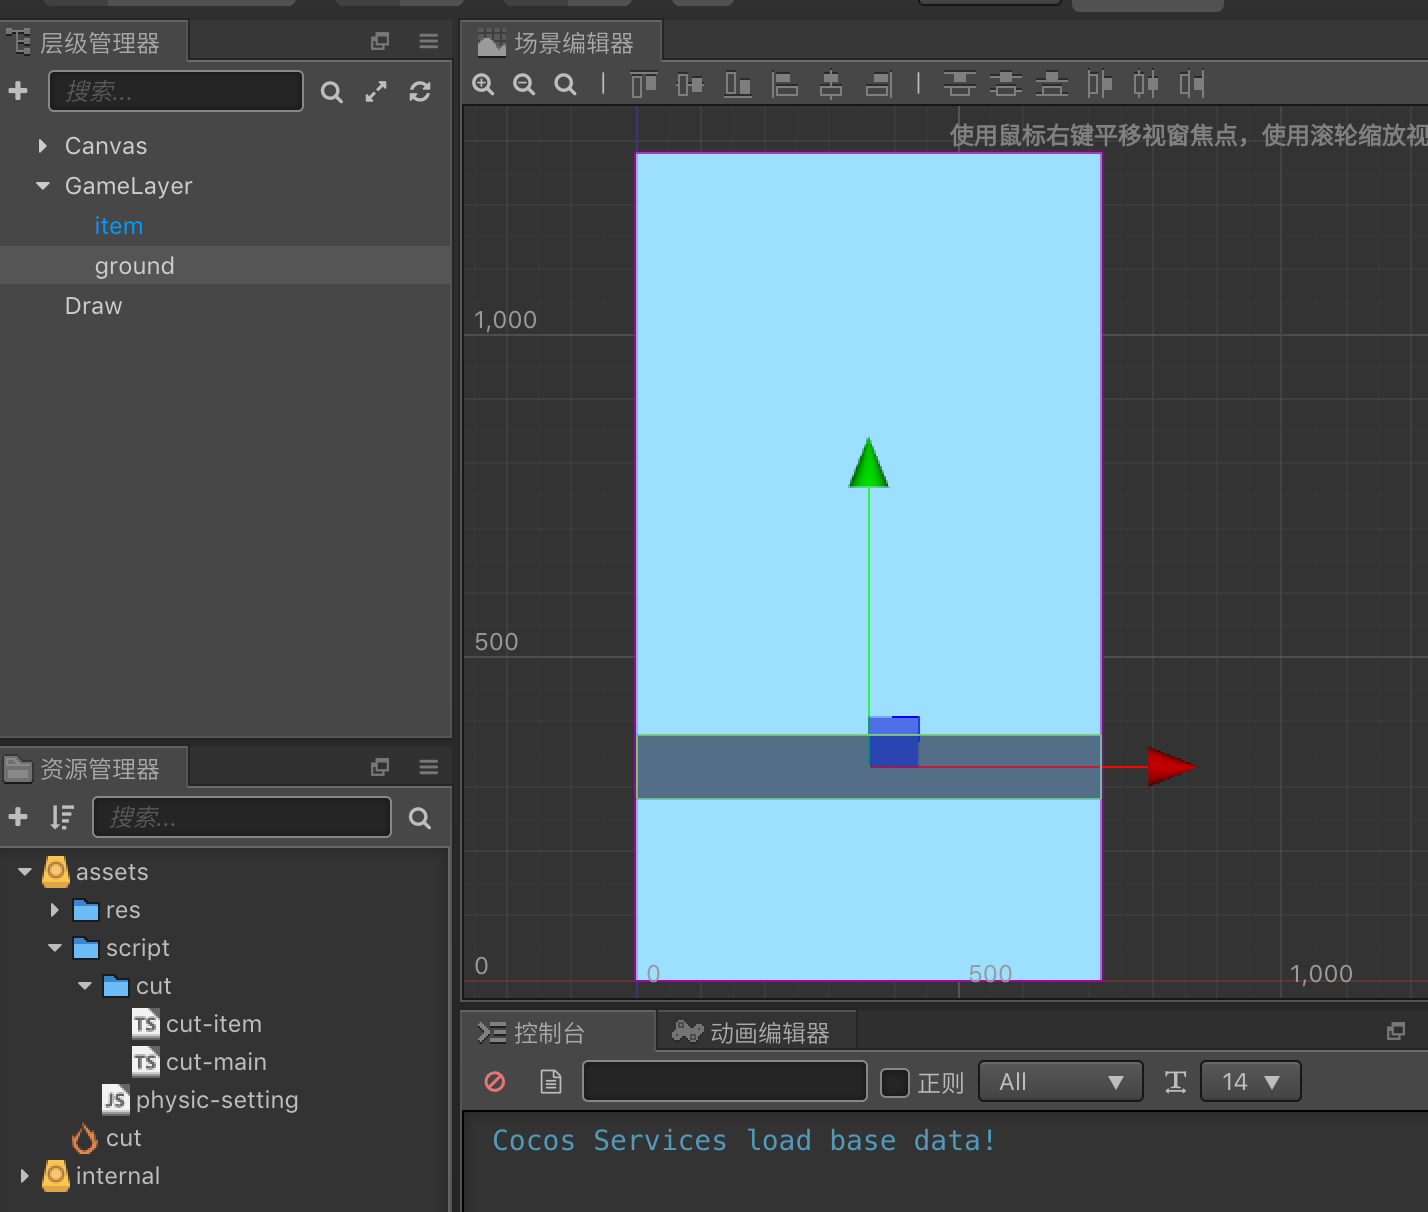Click the asset sort order icon
The height and width of the screenshot is (1212, 1428).
point(62,818)
